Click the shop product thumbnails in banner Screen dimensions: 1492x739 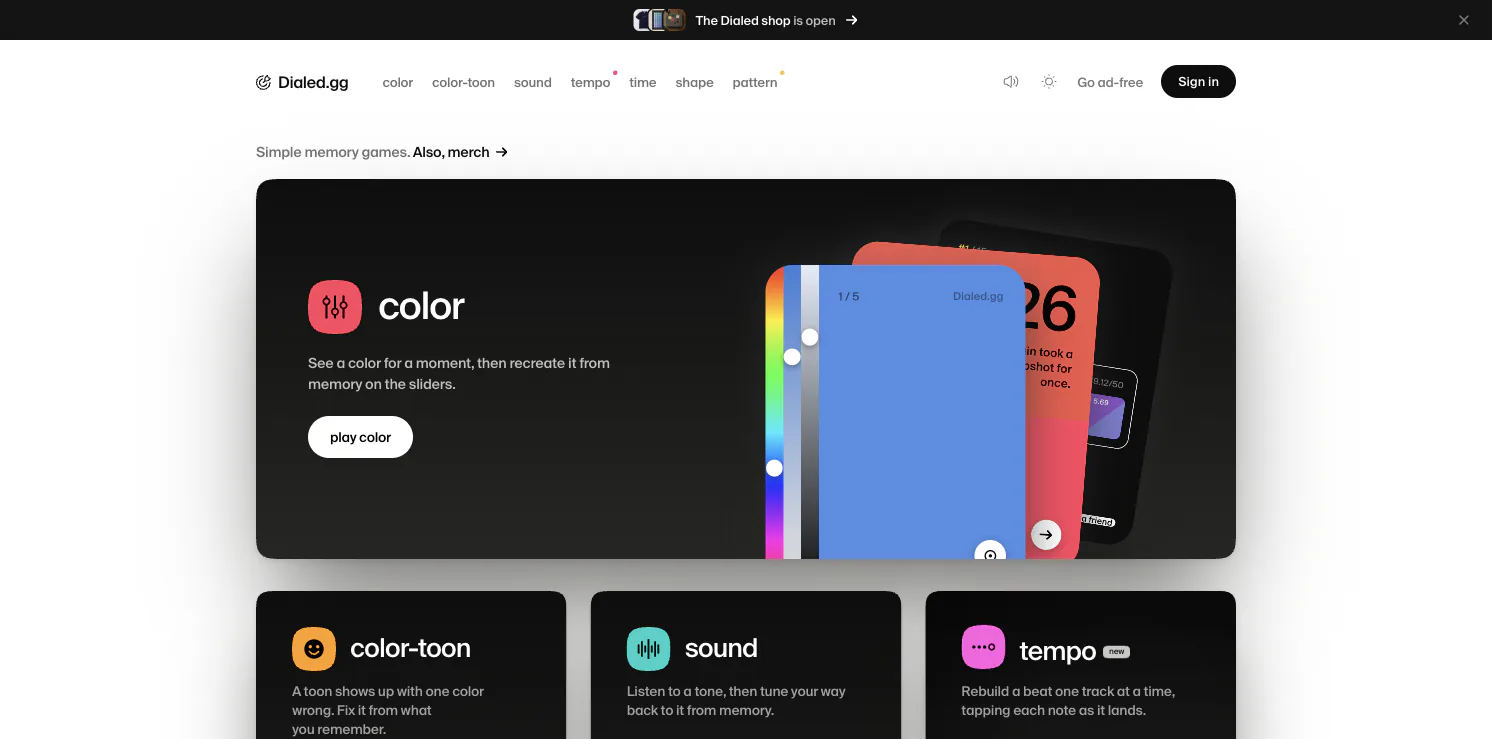pos(660,20)
